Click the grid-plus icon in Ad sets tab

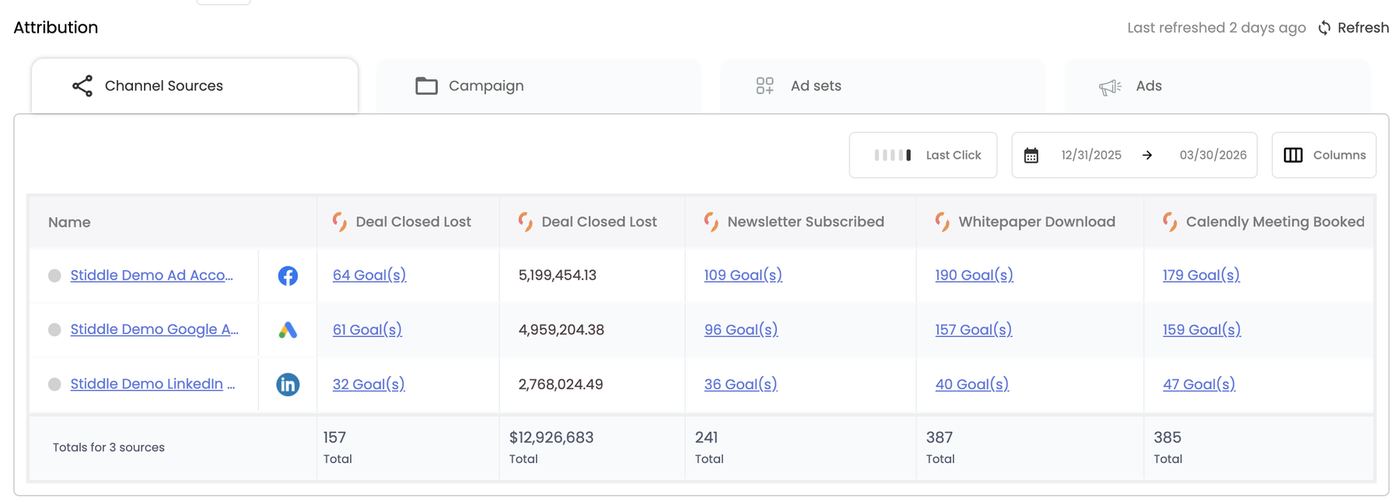click(x=765, y=86)
